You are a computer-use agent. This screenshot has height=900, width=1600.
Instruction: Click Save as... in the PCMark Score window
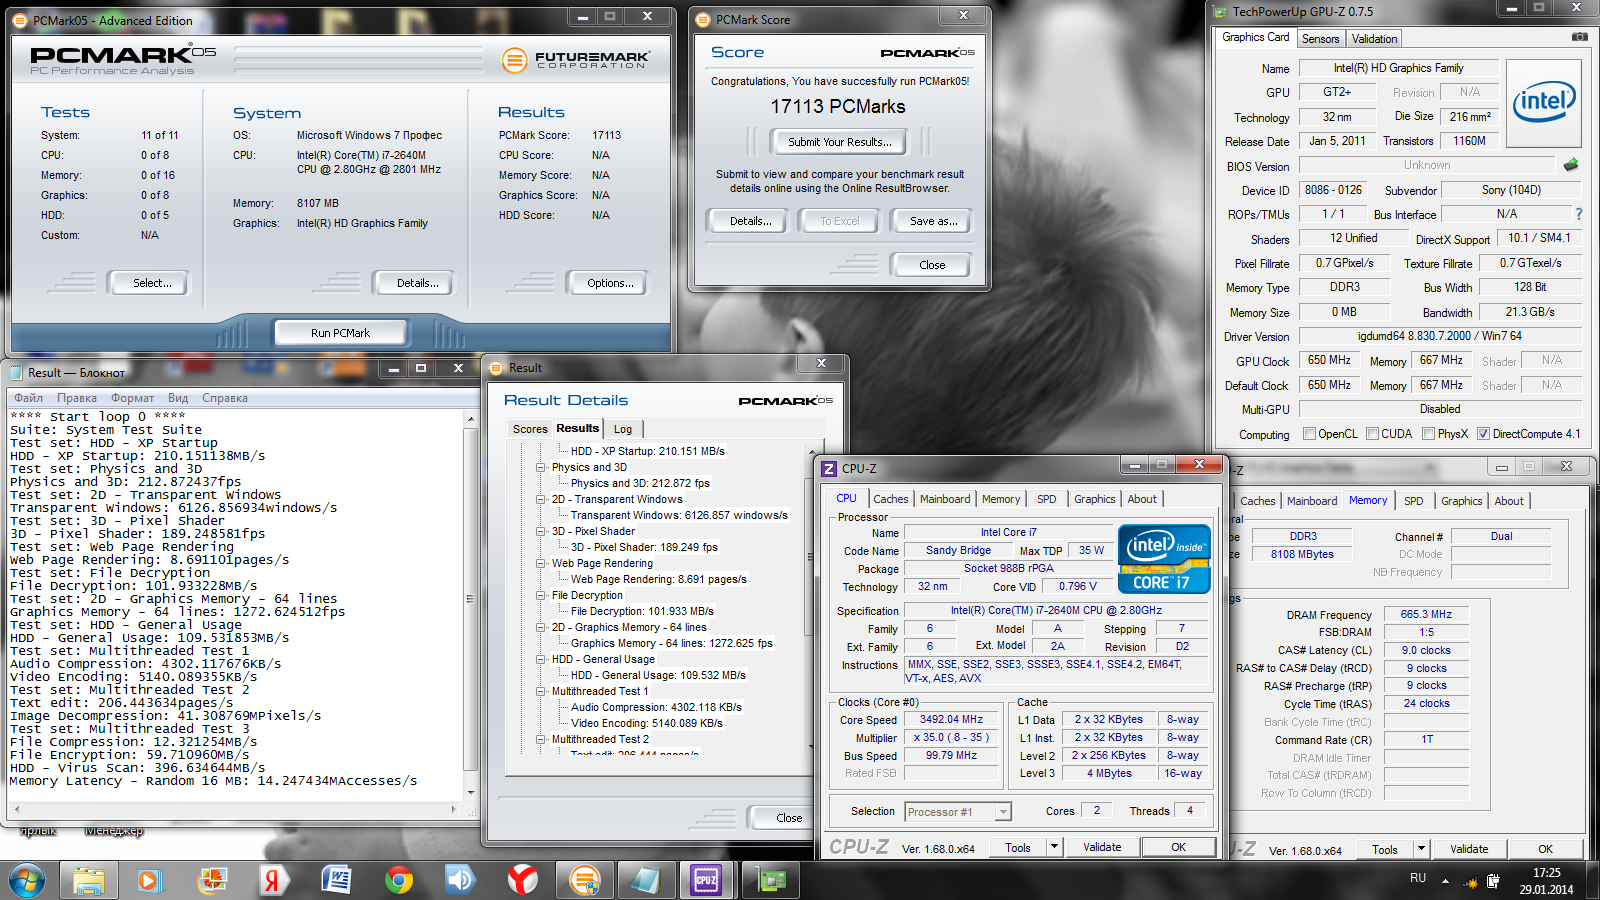pyautogui.click(x=933, y=221)
